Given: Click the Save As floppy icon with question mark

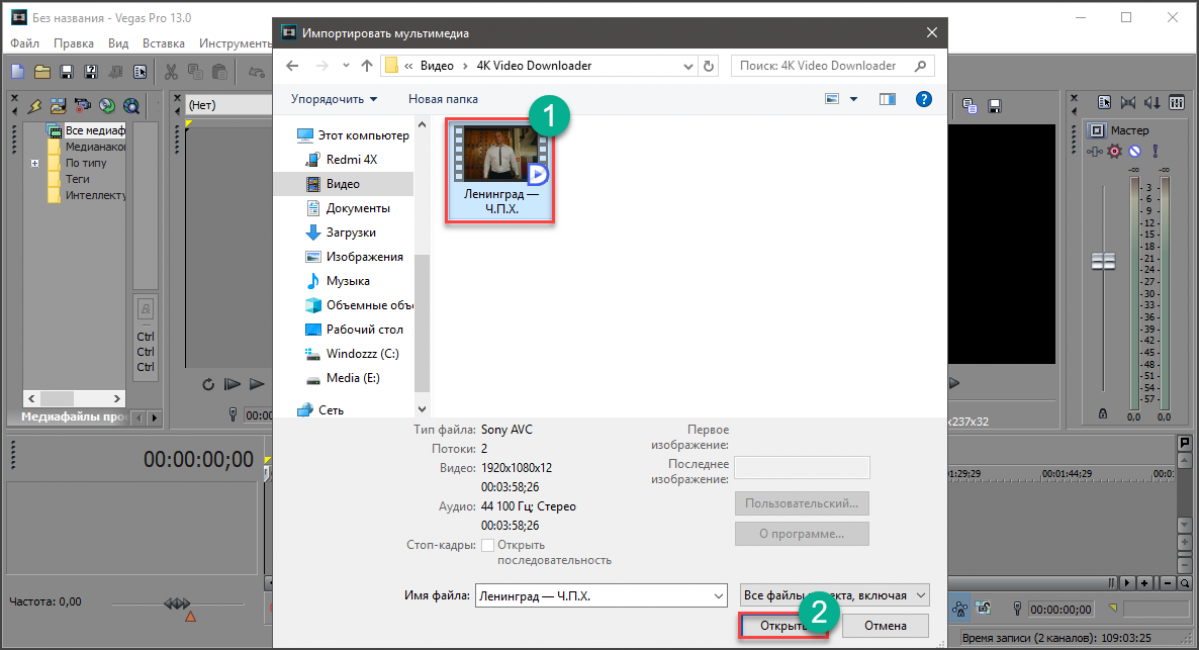Looking at the screenshot, I should (91, 72).
